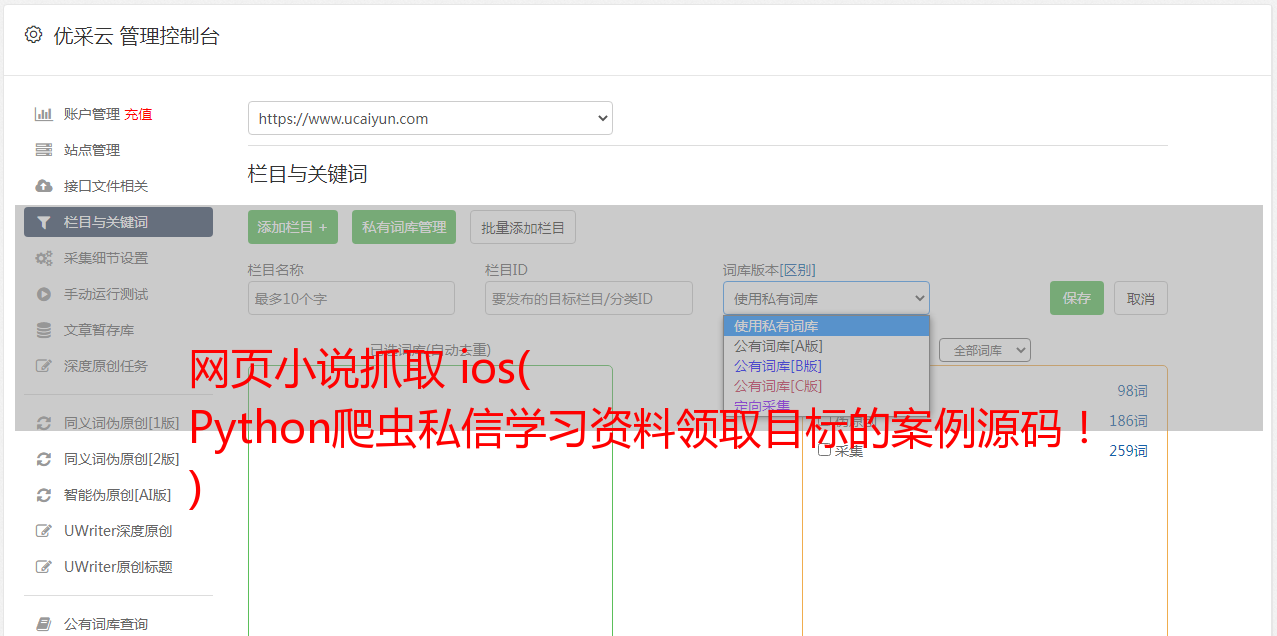Click the 取消 button
Image resolution: width=1277 pixels, height=636 pixels.
coord(1141,298)
